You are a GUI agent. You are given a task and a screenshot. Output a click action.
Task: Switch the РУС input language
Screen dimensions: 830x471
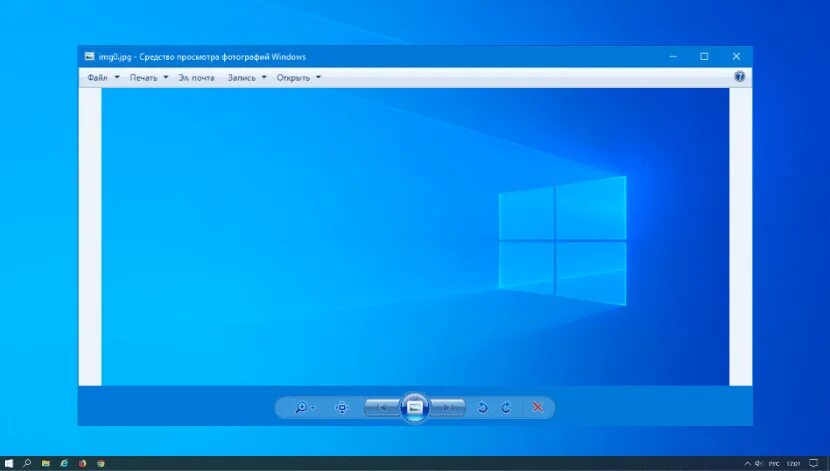click(x=774, y=464)
